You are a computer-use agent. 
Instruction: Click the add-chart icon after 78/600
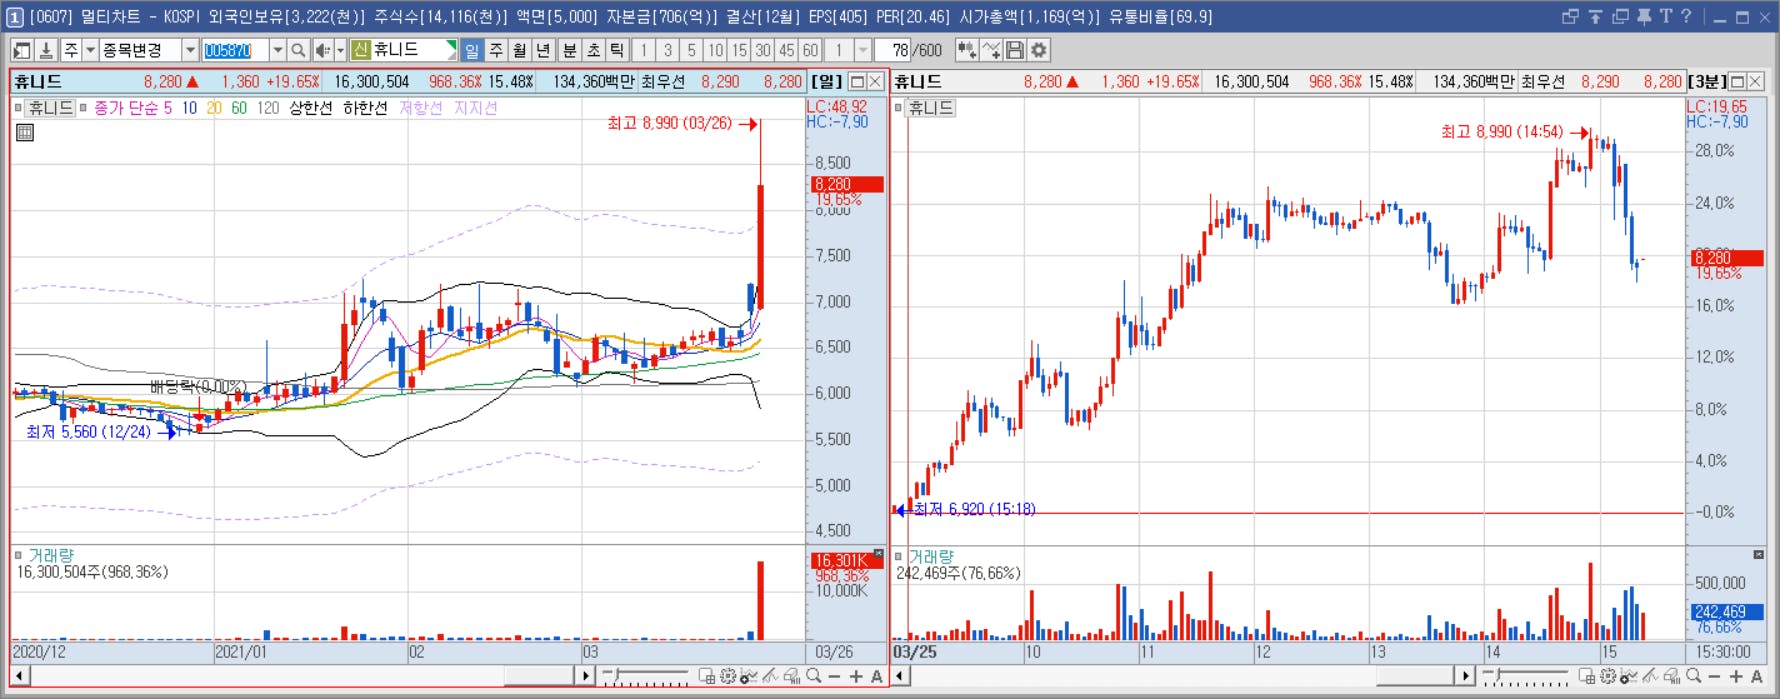[966, 50]
